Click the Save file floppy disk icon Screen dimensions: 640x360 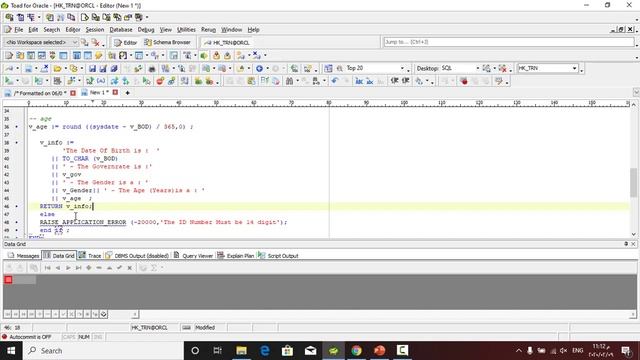click(92, 69)
